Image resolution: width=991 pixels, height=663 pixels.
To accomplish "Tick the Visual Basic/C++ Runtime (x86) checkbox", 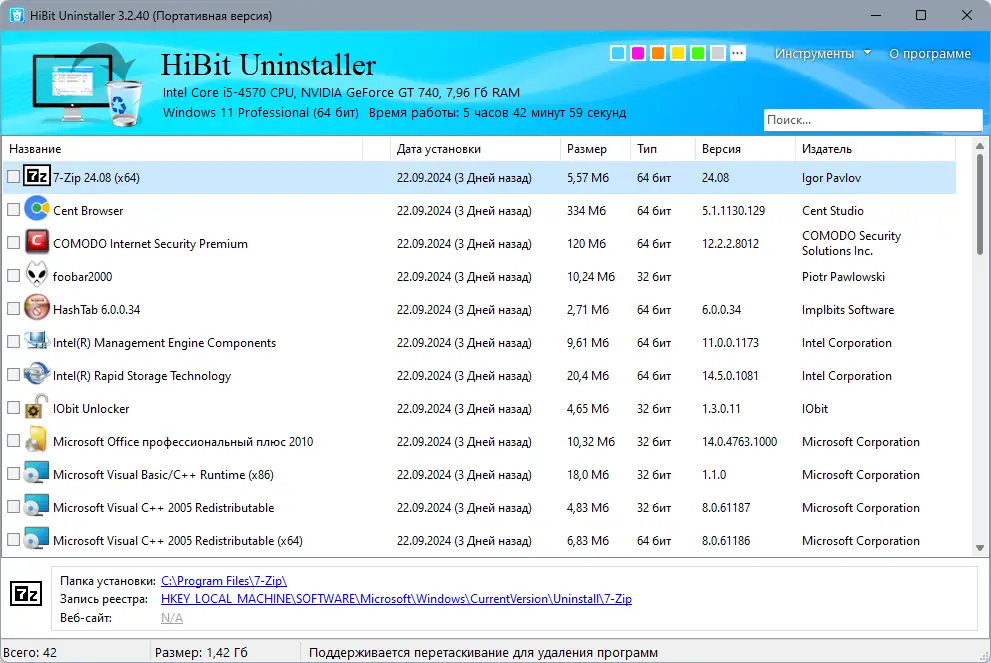I will 13,474.
